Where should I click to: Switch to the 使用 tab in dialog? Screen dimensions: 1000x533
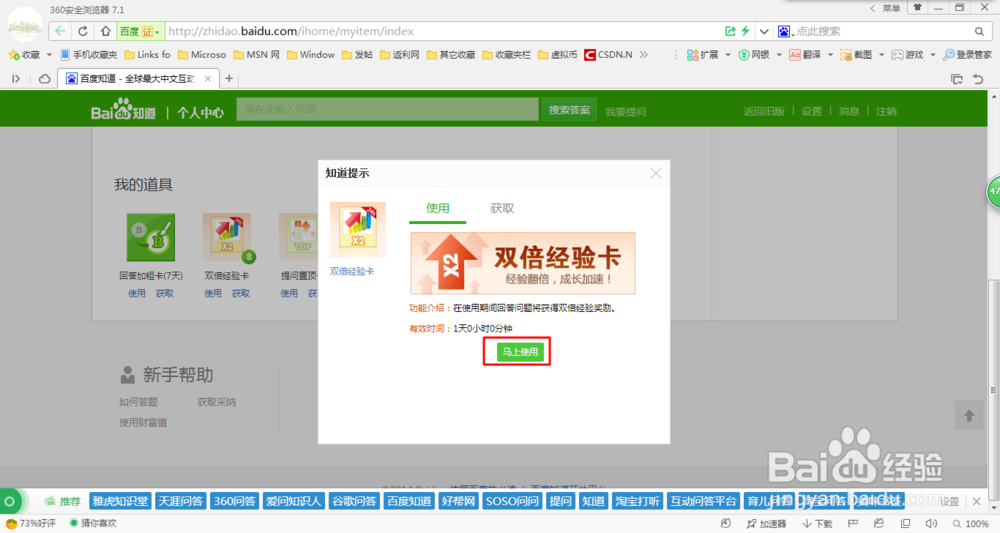(x=438, y=208)
